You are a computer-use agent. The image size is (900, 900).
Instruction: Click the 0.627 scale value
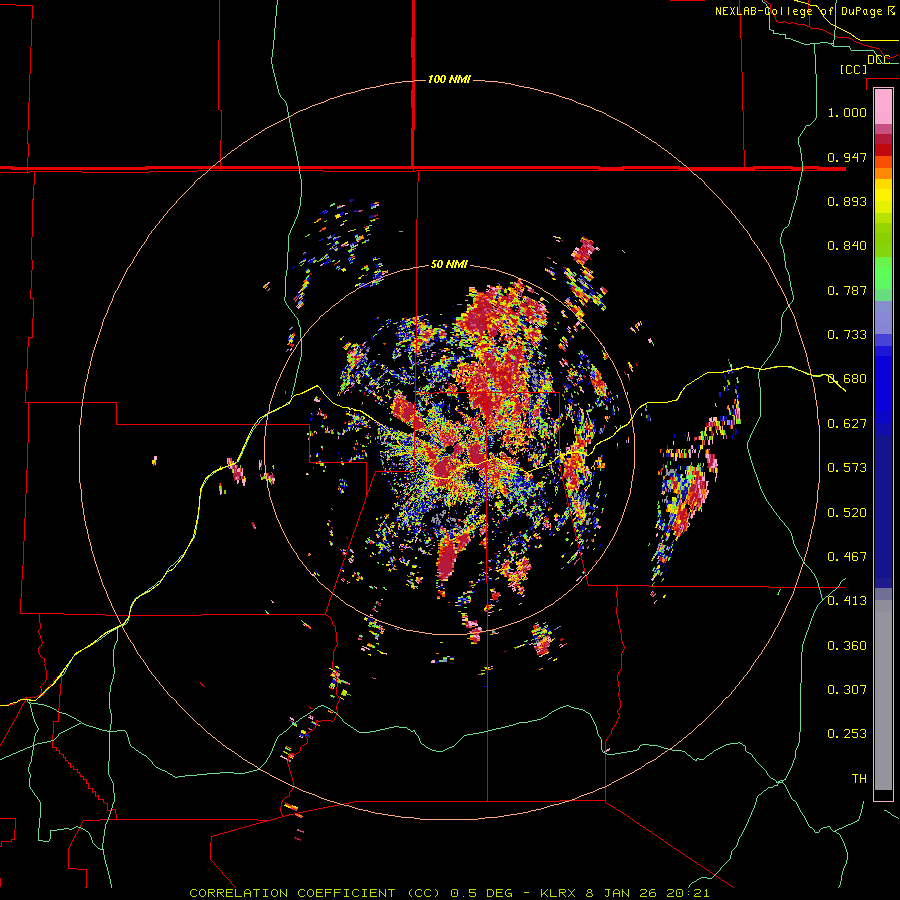tap(847, 424)
